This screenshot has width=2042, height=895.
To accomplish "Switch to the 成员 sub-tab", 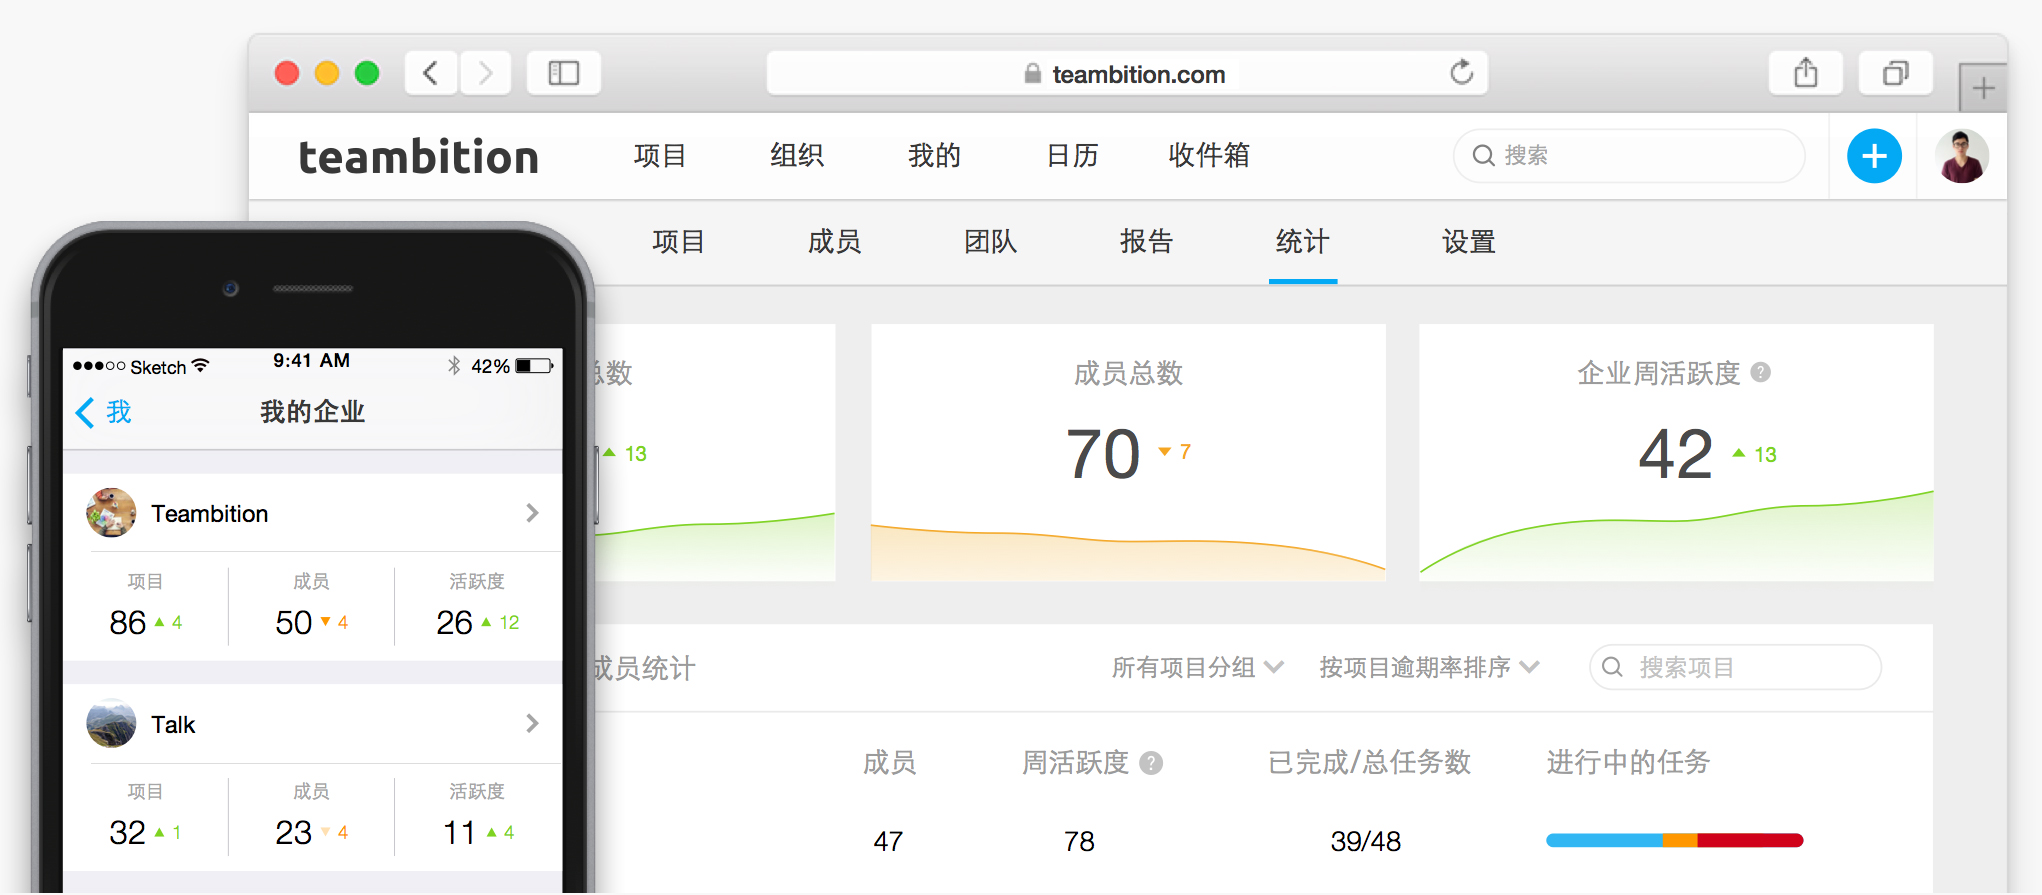I will pos(835,242).
